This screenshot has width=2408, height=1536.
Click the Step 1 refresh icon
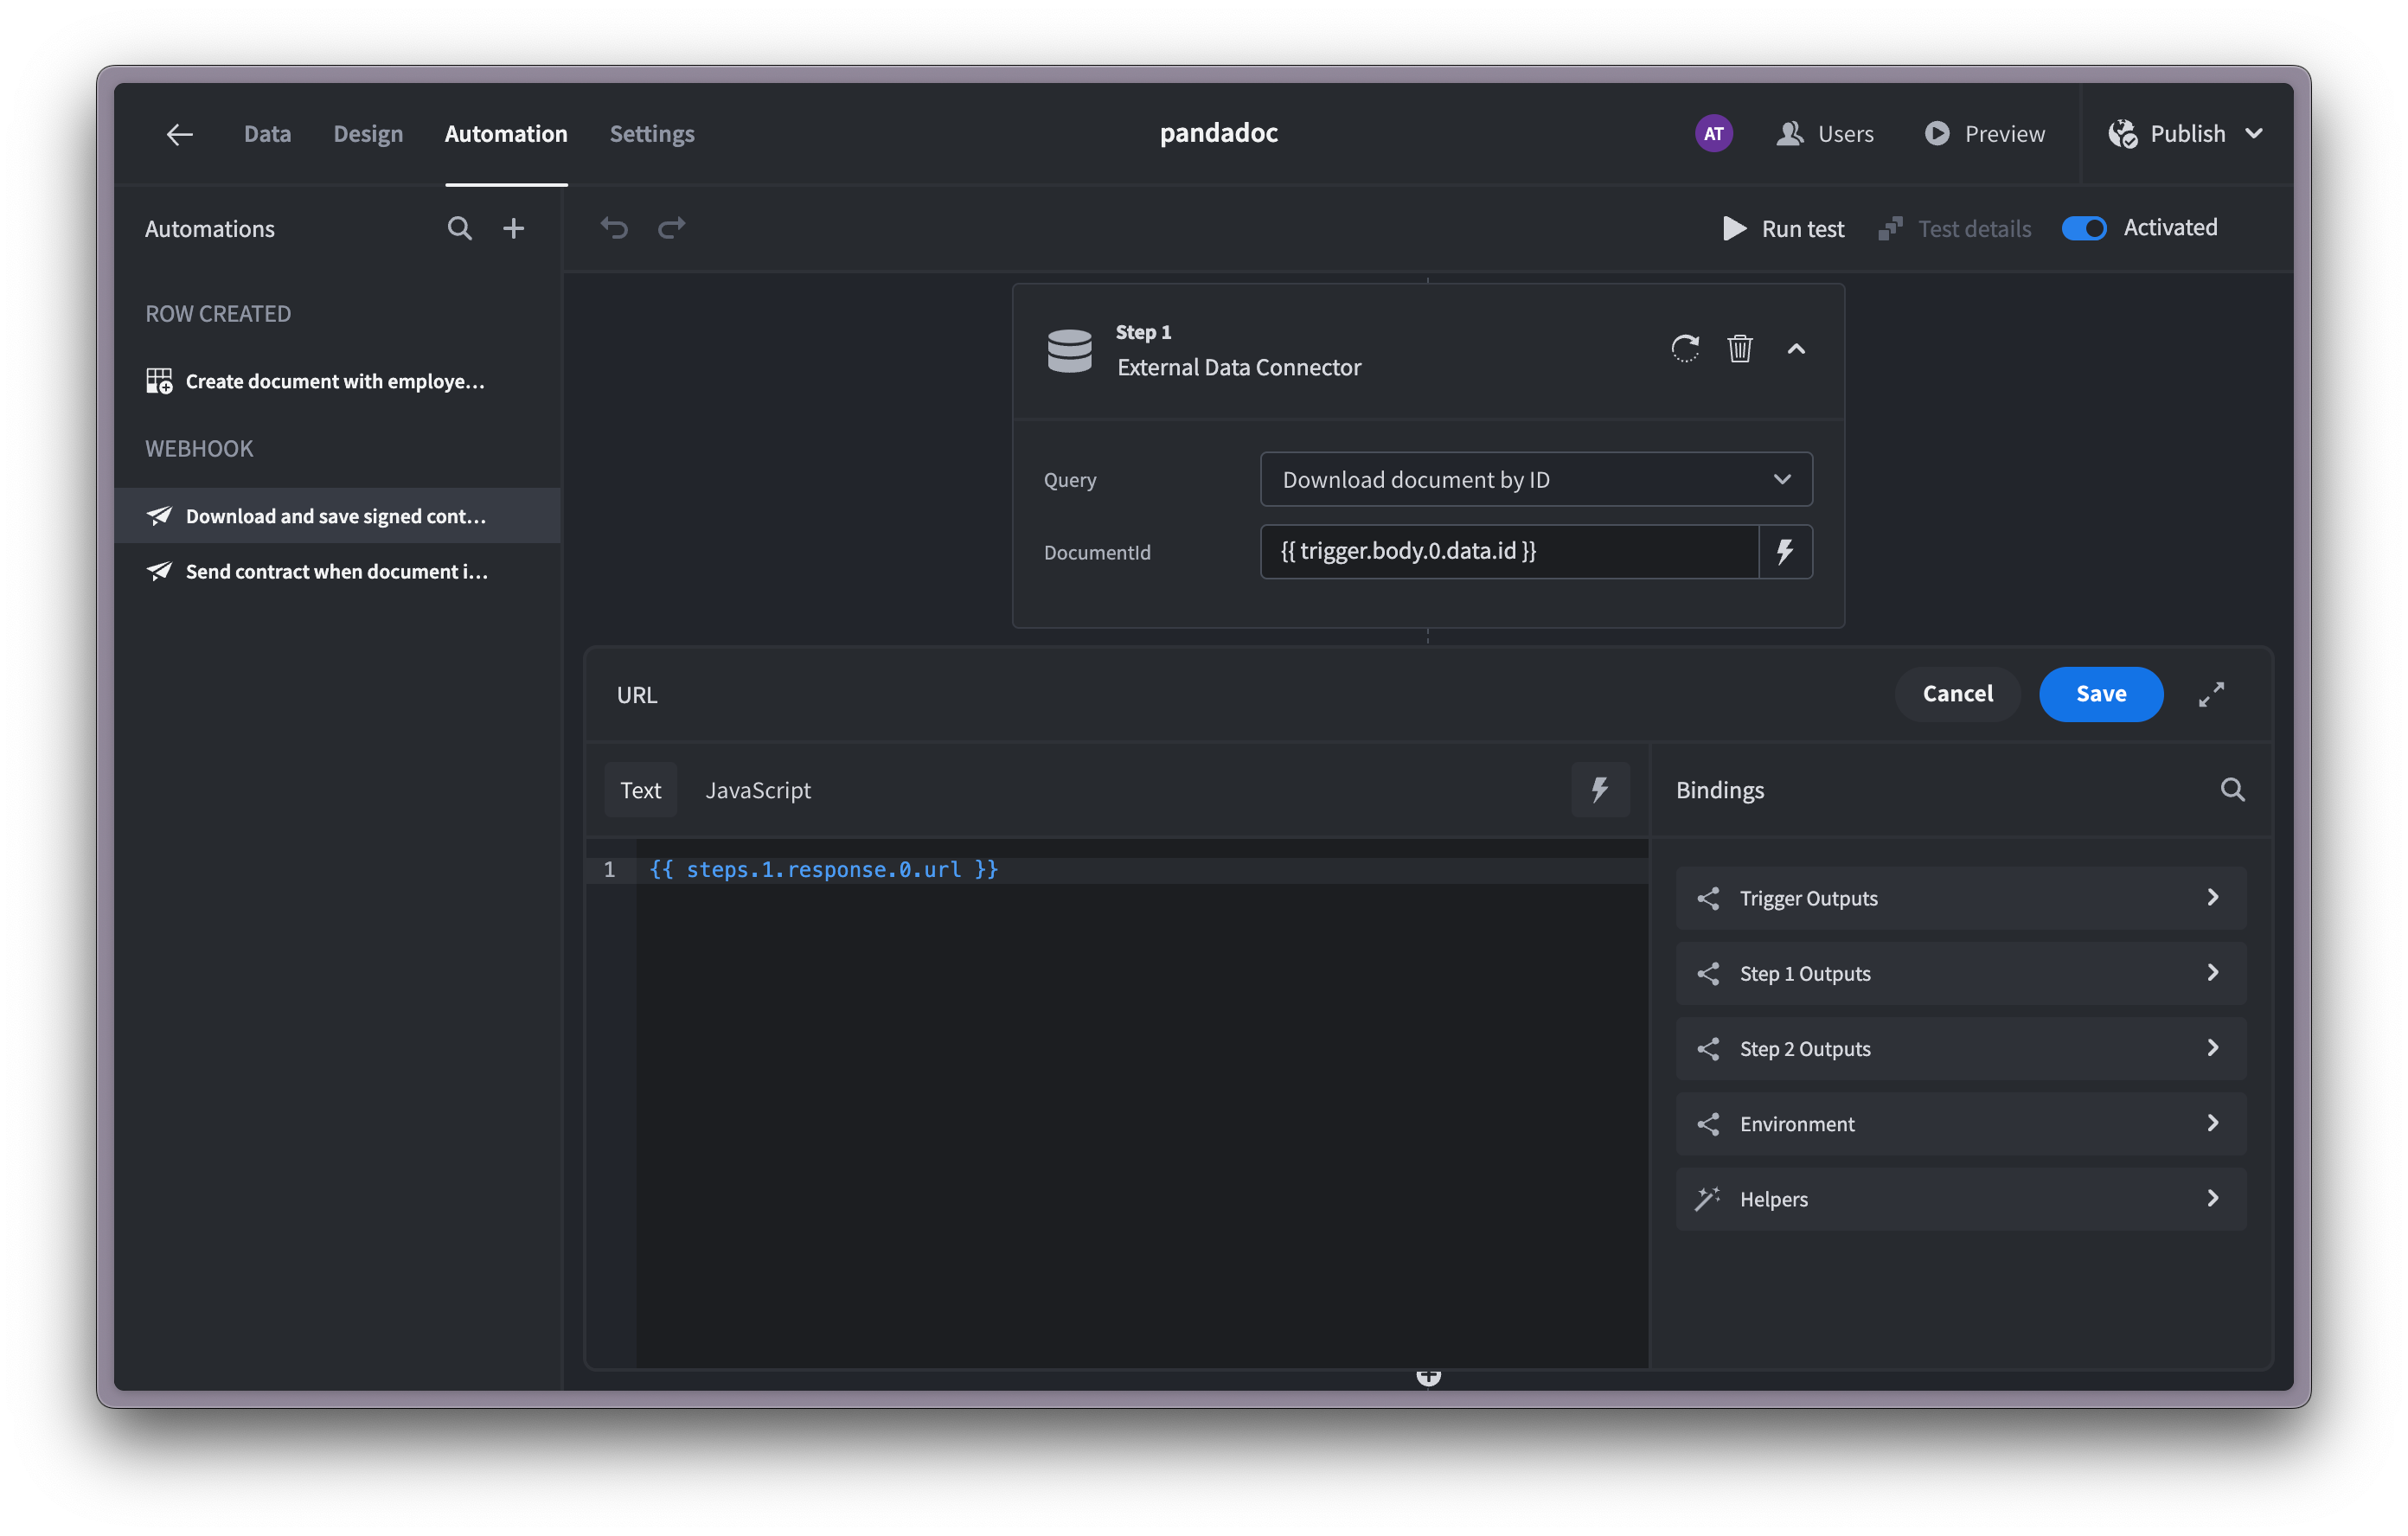1684,348
